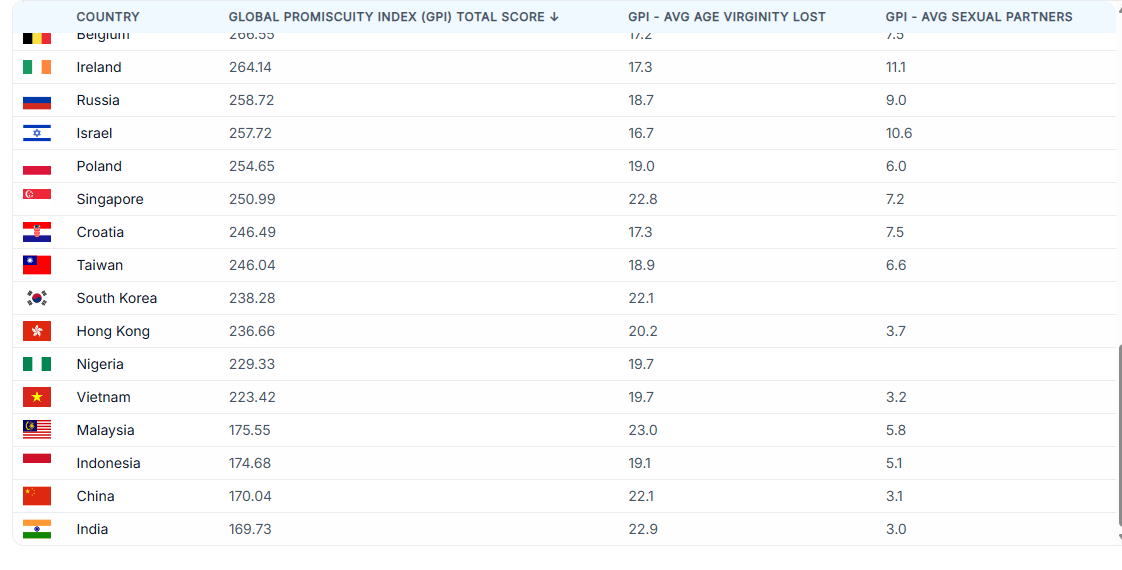Click the China flag icon

(37, 496)
